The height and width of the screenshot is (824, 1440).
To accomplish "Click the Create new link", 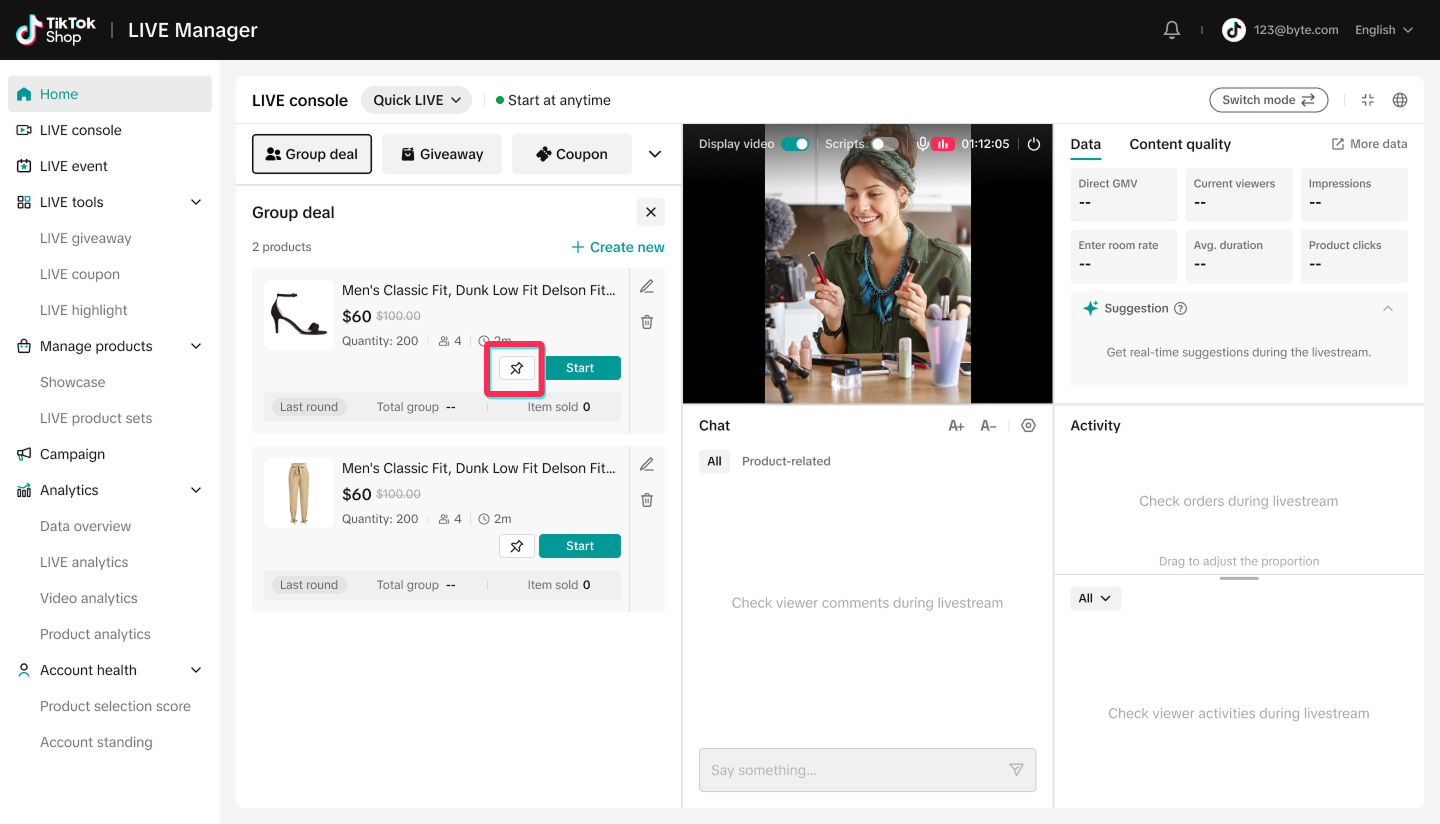I will (x=617, y=247).
